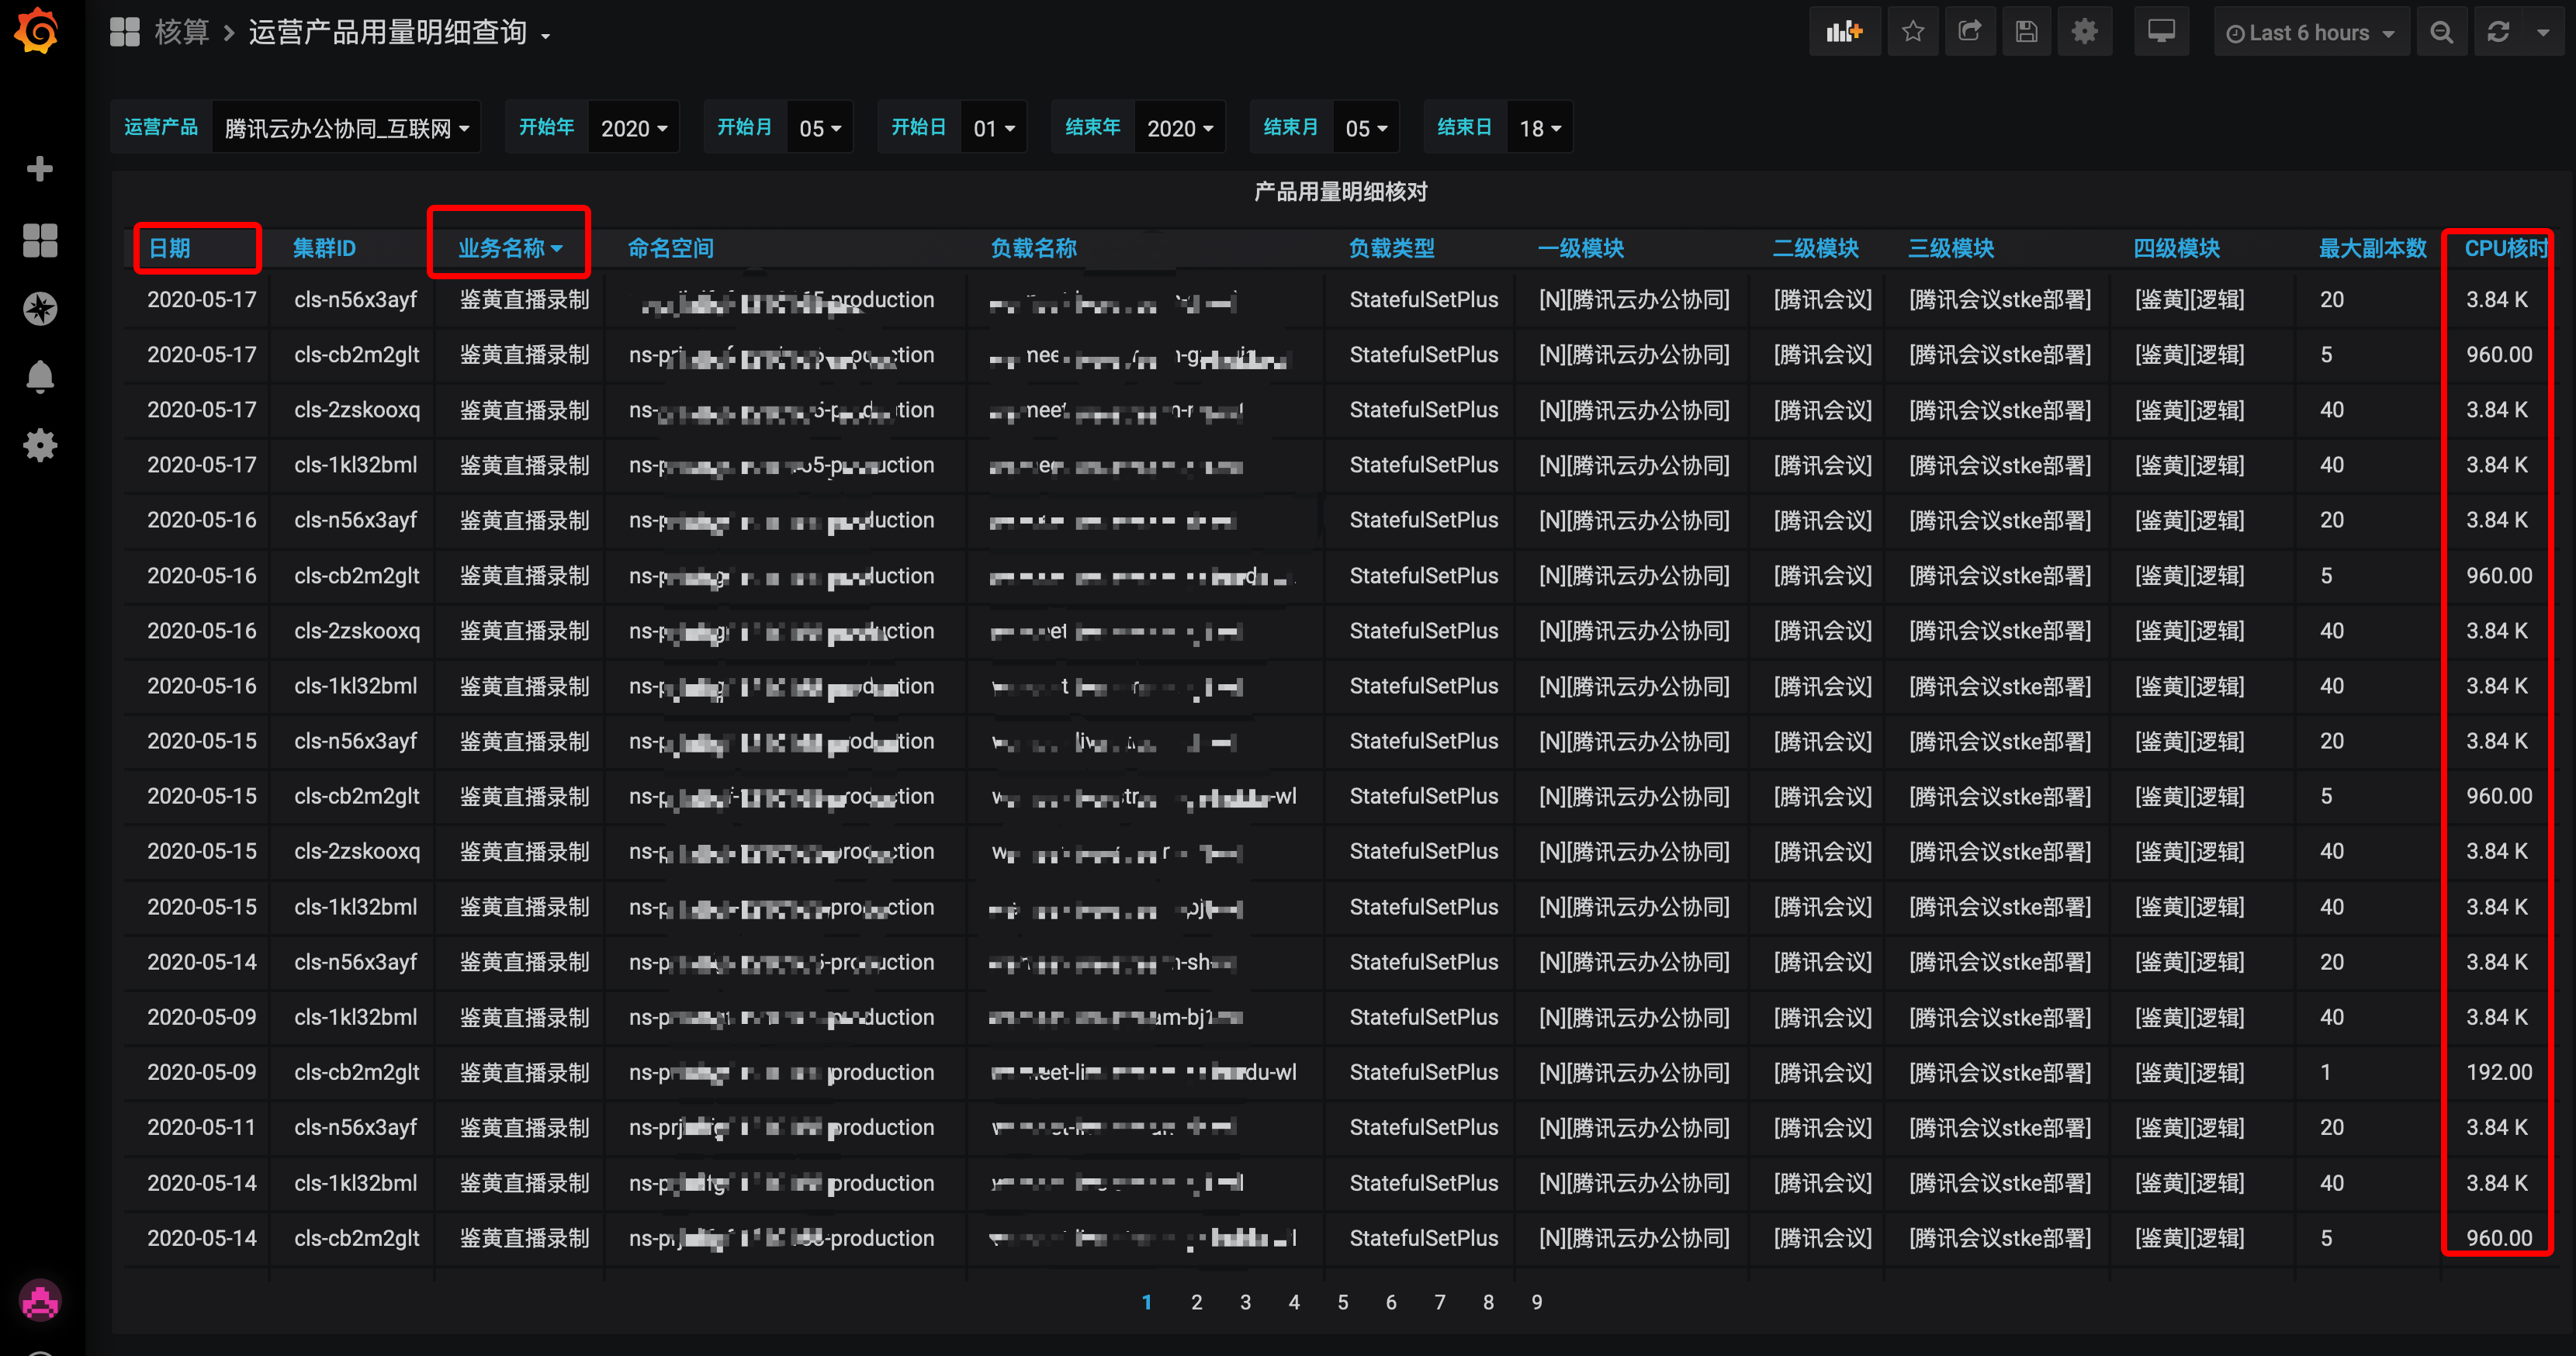2576x1356 pixels.
Task: Open the 开始月 05 dropdown
Action: pyautogui.click(x=820, y=128)
